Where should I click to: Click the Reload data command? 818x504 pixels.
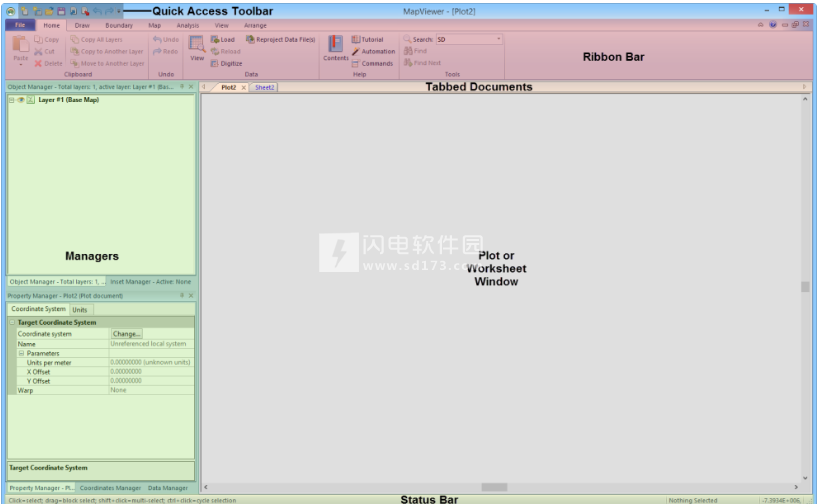point(225,52)
